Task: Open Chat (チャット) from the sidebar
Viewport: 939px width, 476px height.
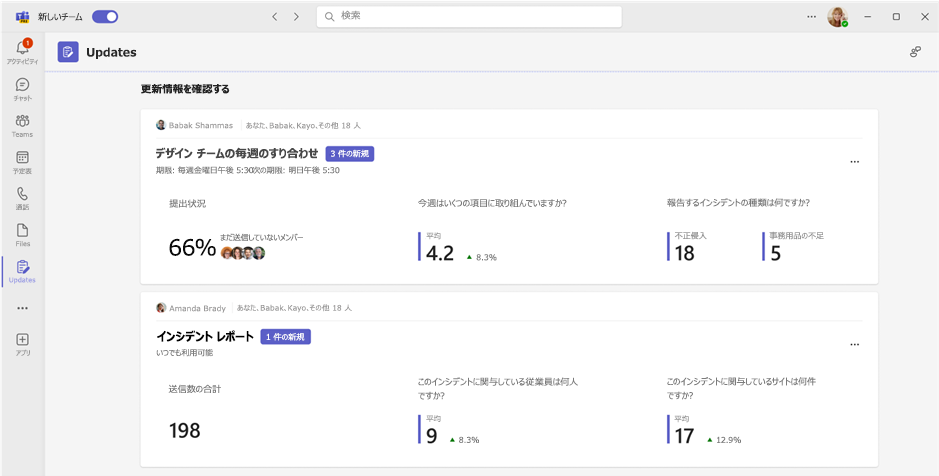Action: (x=22, y=89)
